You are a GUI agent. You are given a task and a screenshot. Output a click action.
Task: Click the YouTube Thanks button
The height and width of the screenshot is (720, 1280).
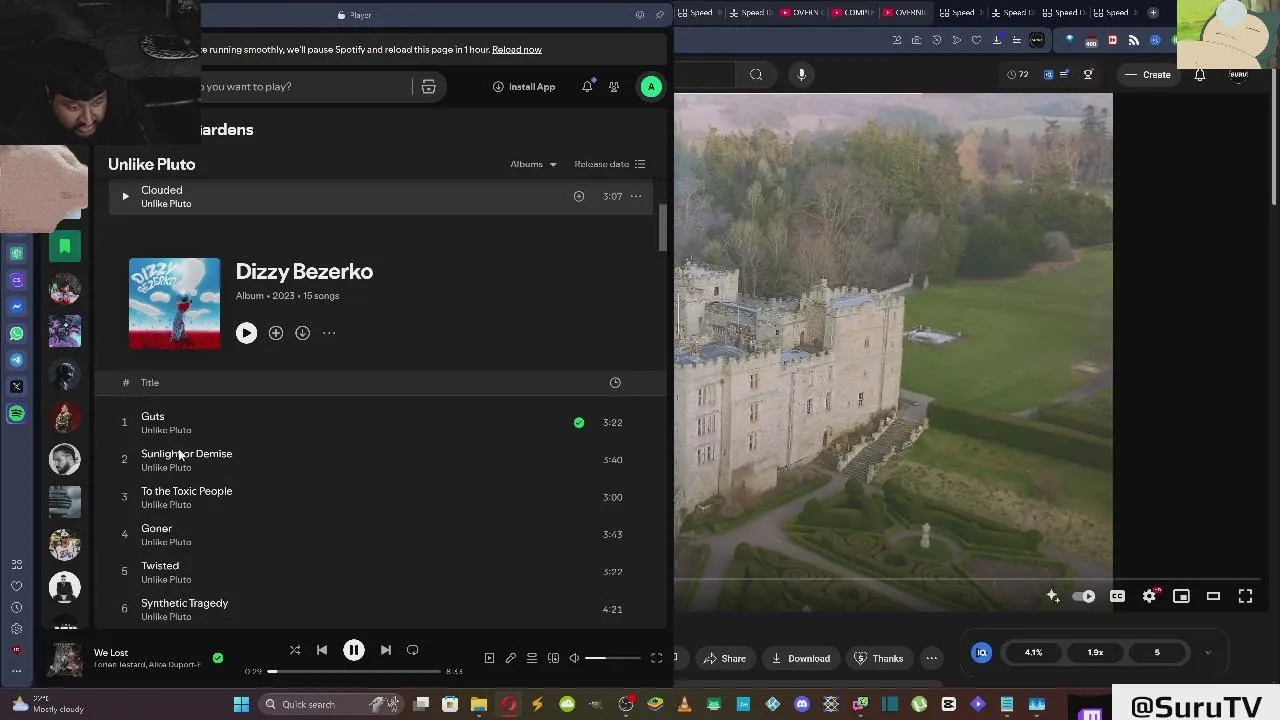tap(879, 658)
